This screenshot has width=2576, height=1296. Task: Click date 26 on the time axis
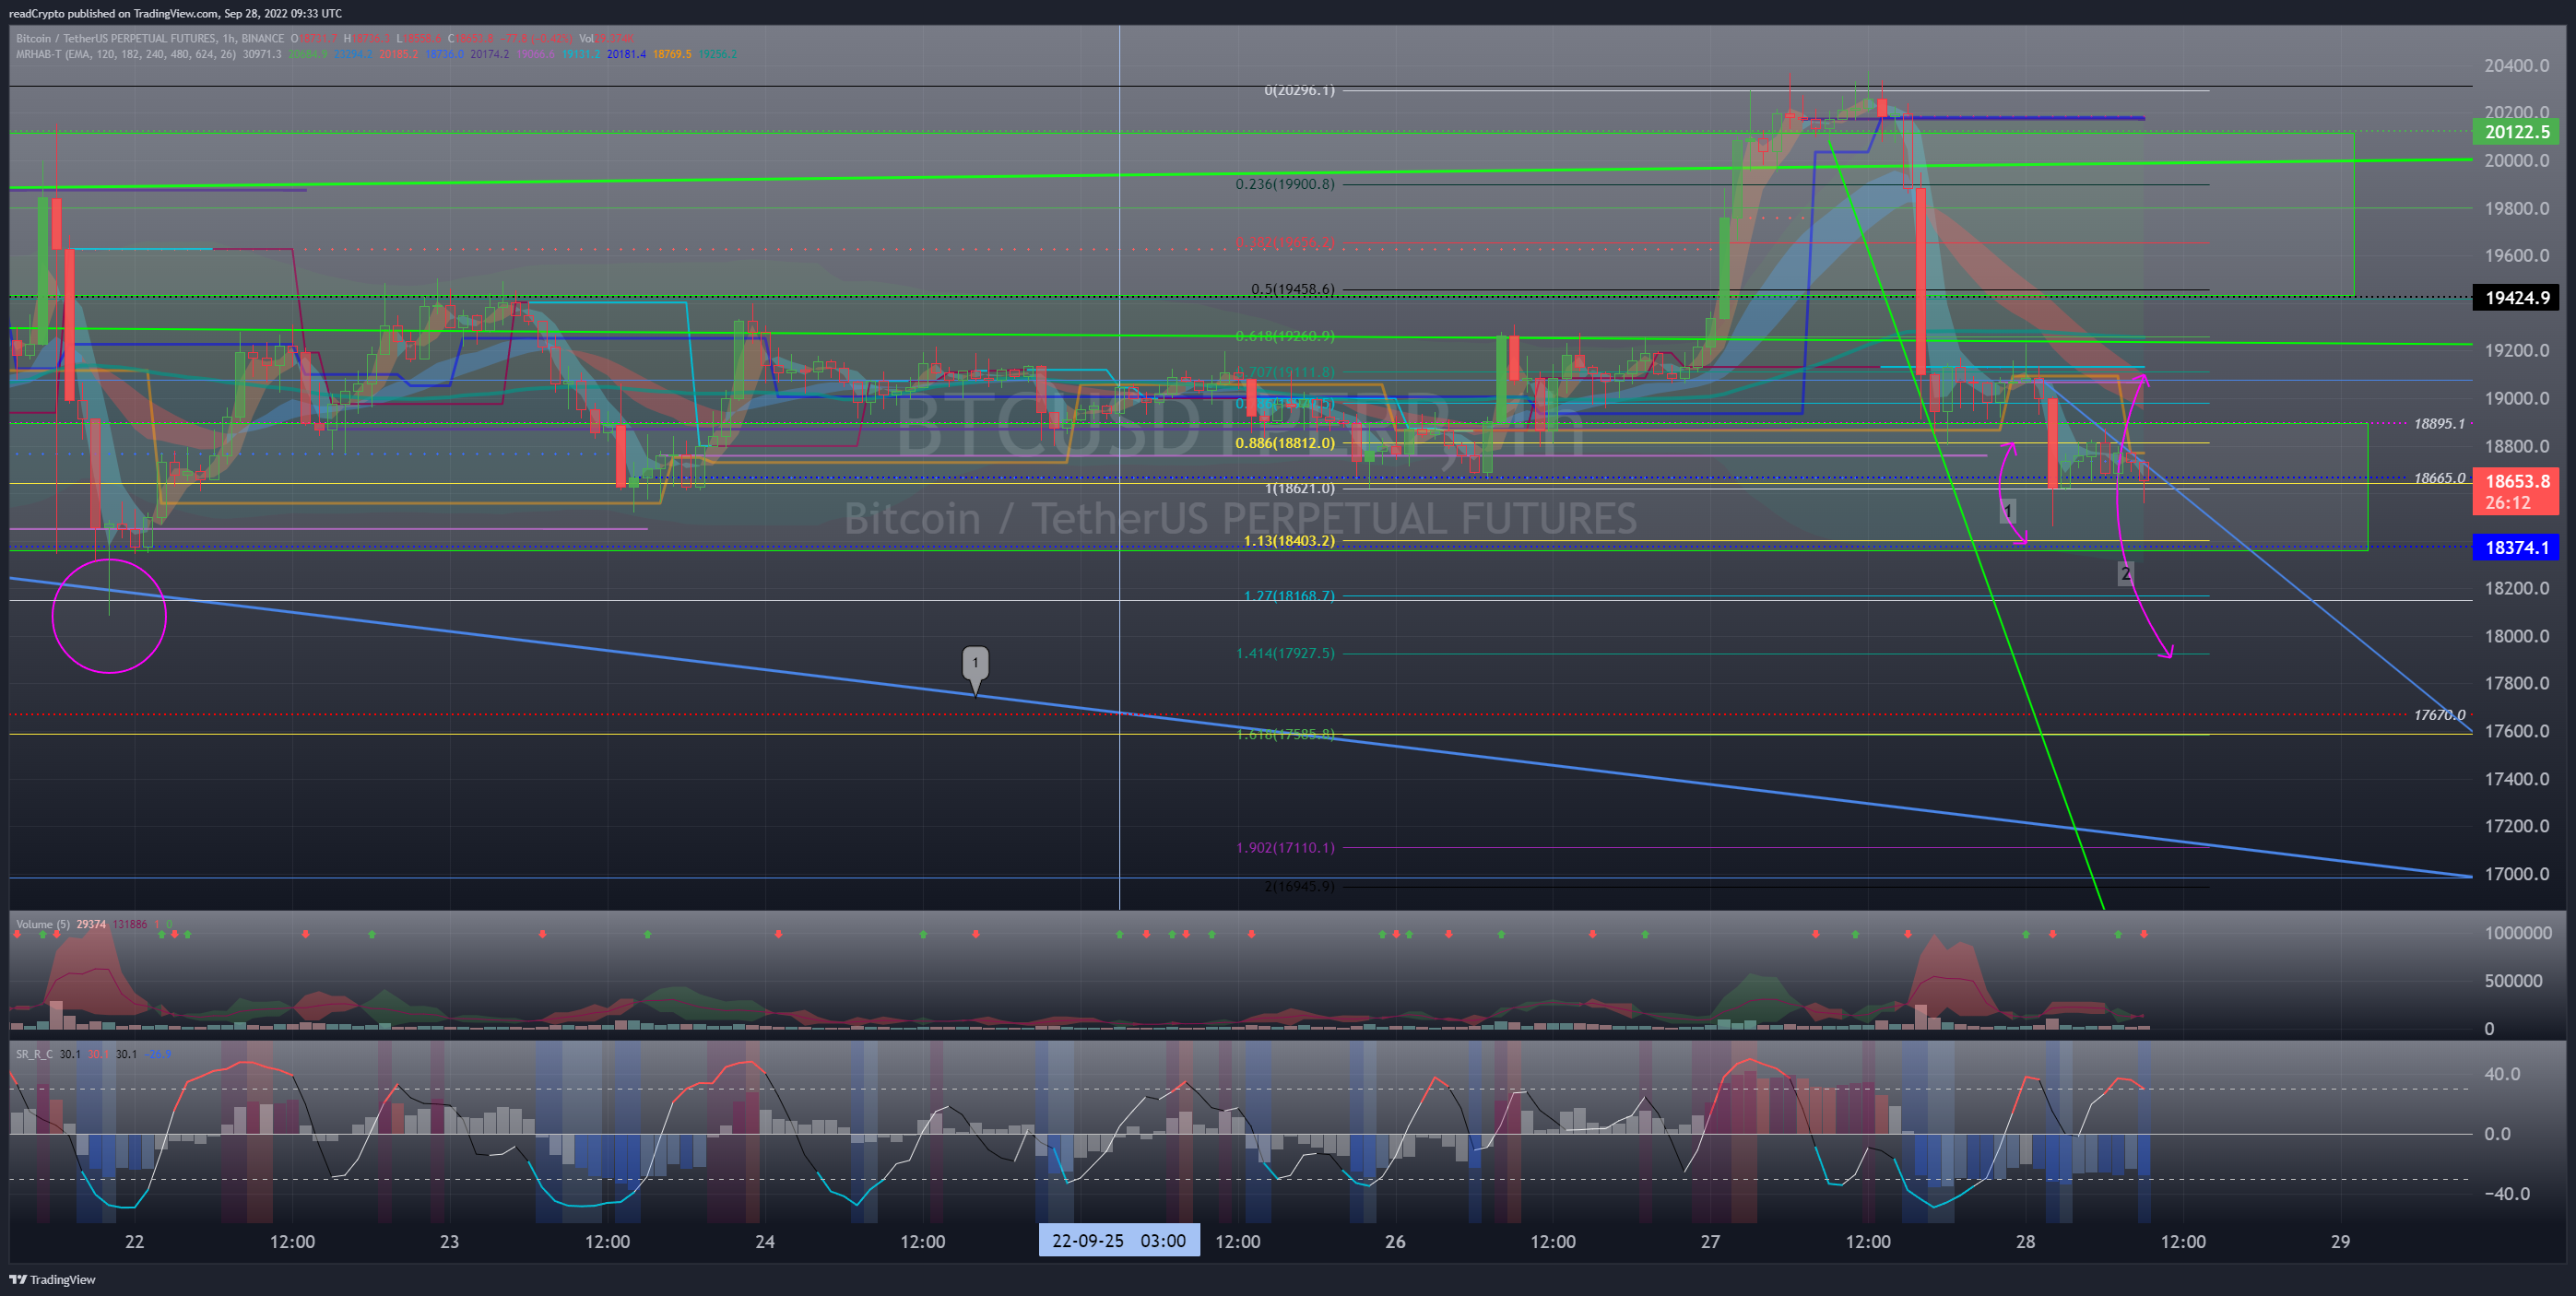point(1395,1242)
